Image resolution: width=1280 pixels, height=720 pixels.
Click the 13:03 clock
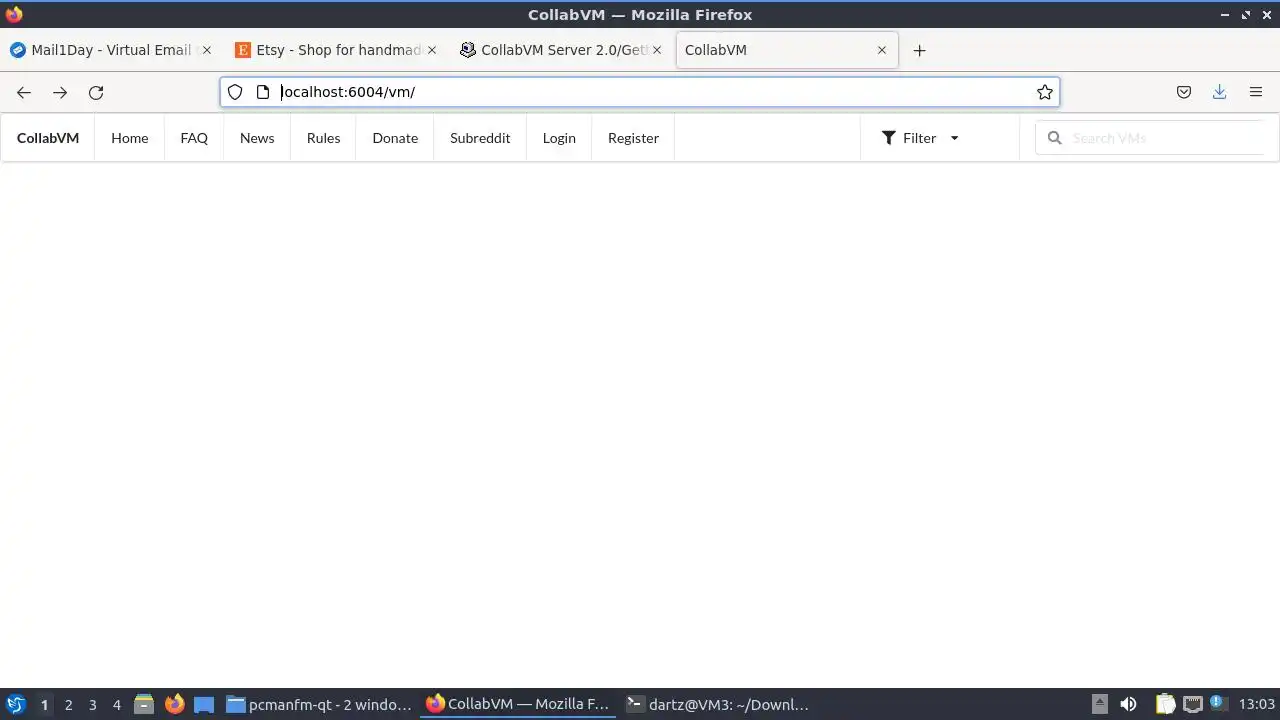point(1257,704)
